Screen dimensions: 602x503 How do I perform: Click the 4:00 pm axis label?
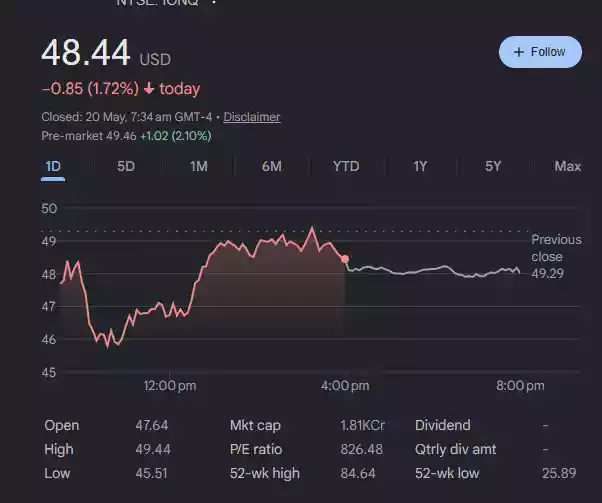pos(345,386)
